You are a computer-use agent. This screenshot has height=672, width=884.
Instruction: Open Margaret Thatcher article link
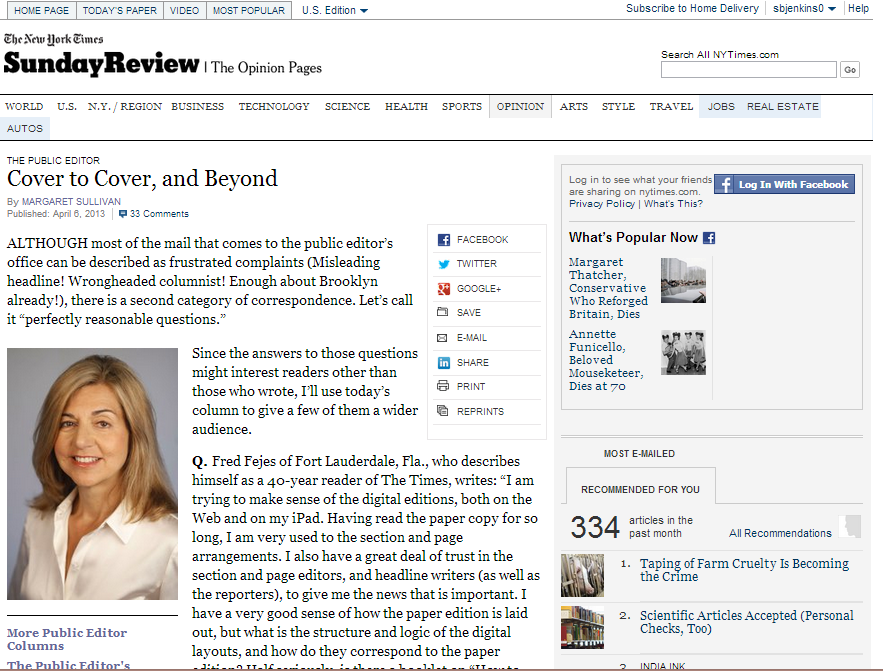(x=608, y=288)
